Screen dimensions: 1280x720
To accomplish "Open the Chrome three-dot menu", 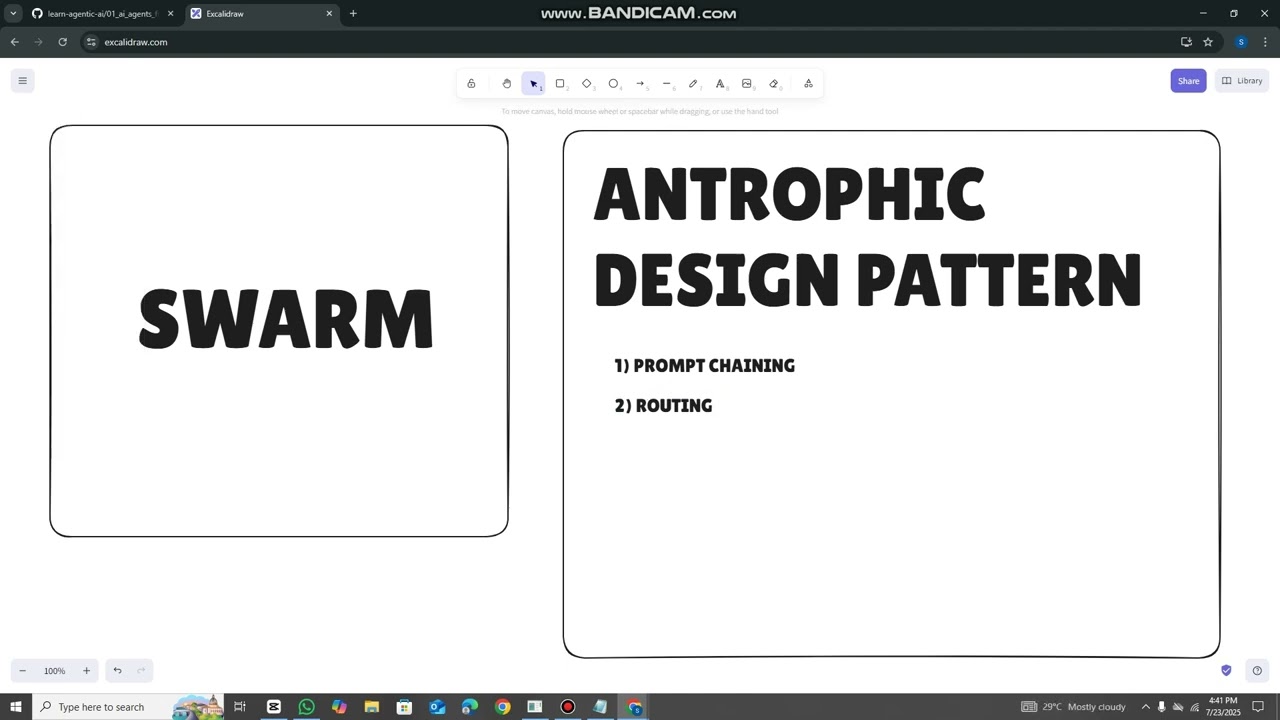I will (1265, 42).
